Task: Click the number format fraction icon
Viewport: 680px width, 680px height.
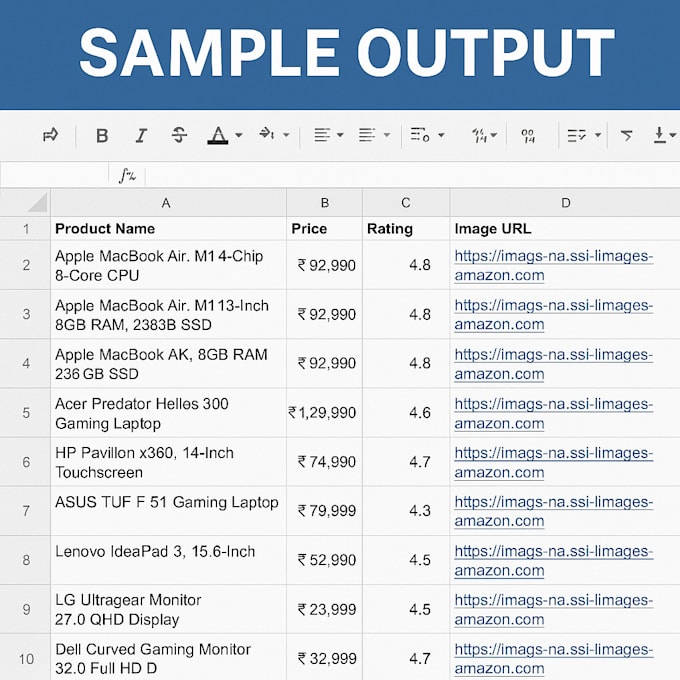Action: [480, 136]
